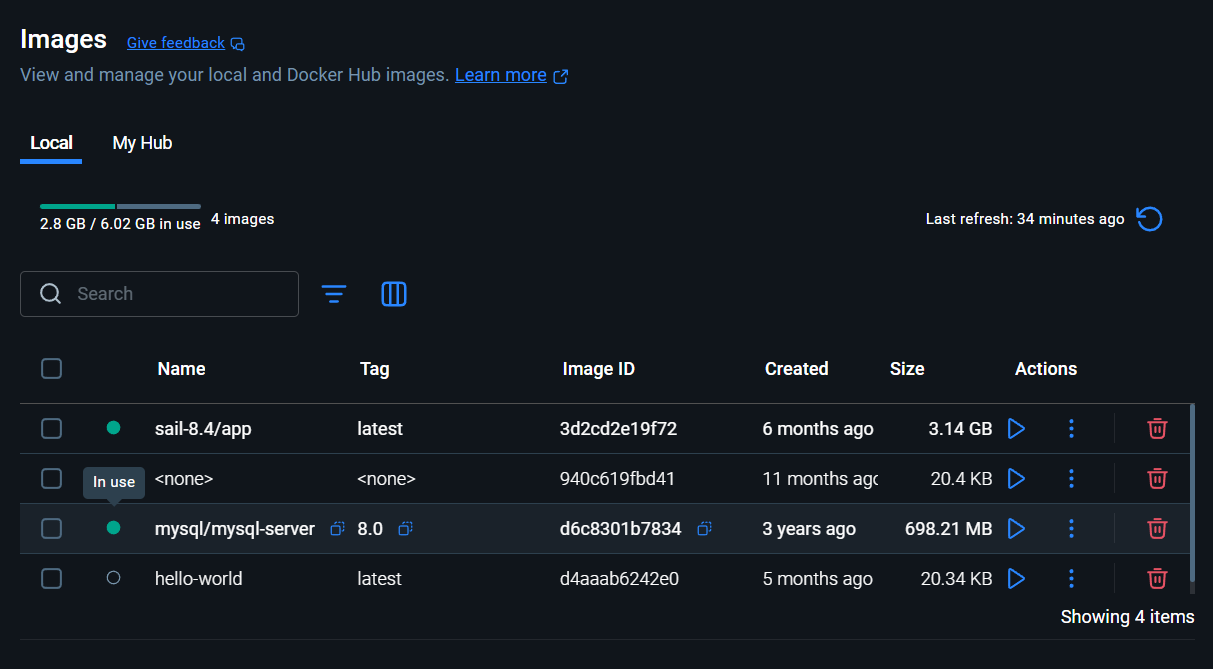Check the hello-world image checkbox

(x=52, y=578)
